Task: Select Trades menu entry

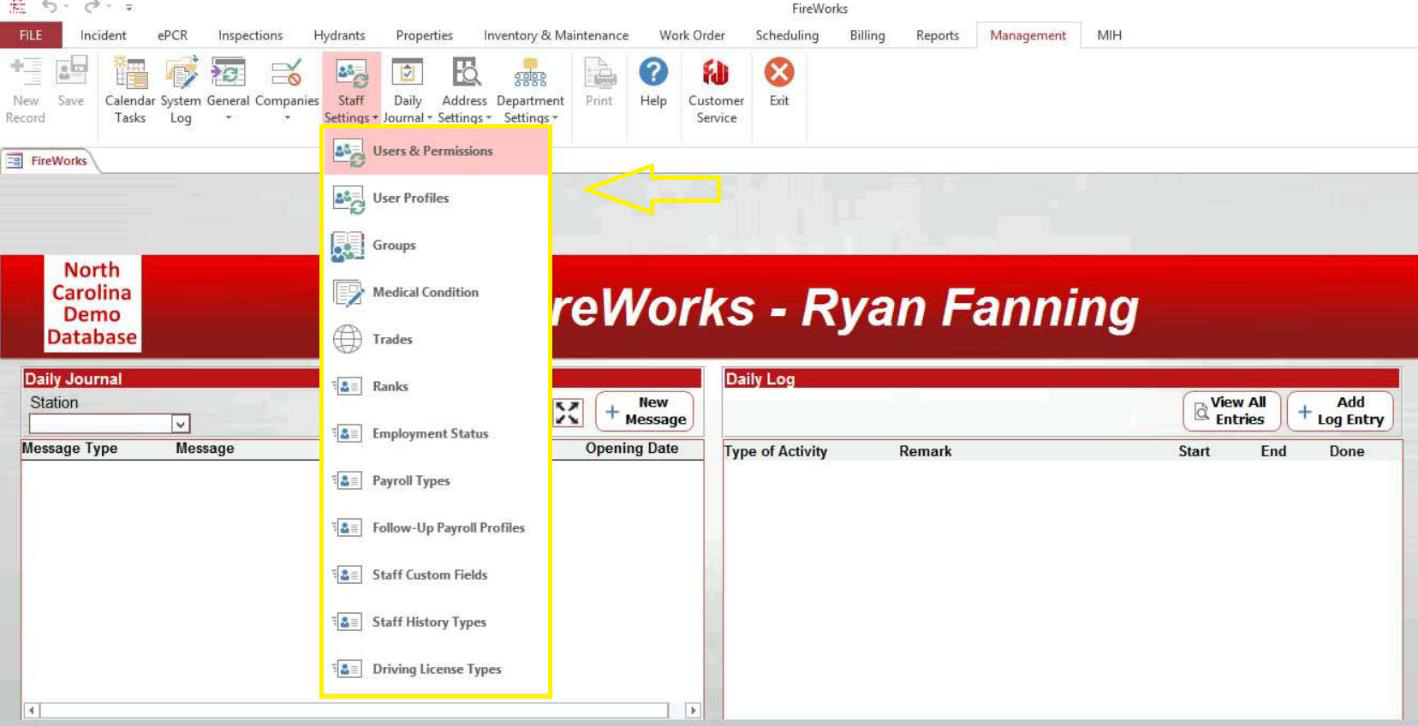Action: coord(436,339)
